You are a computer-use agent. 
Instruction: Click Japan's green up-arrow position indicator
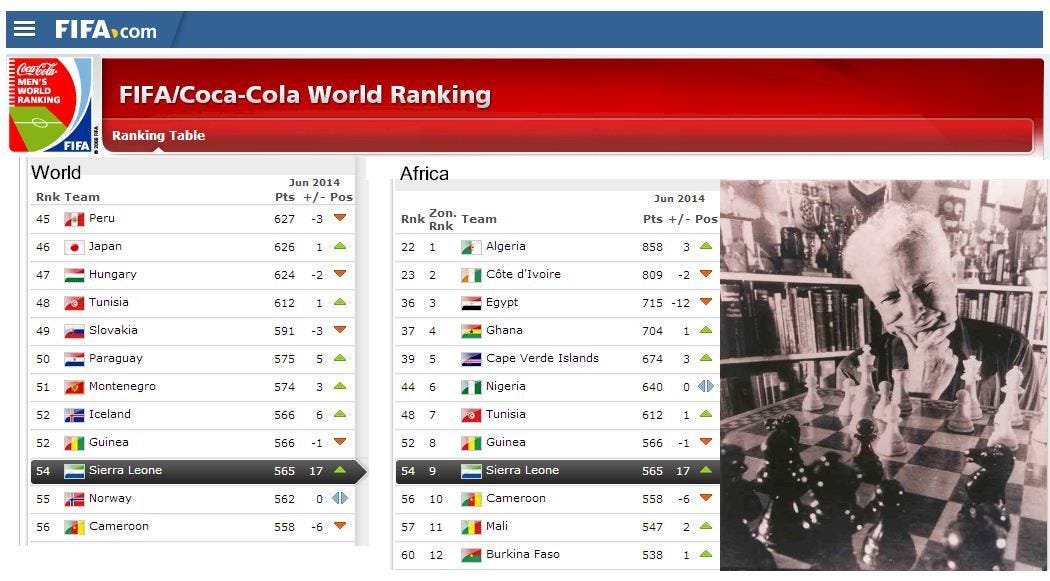340,246
